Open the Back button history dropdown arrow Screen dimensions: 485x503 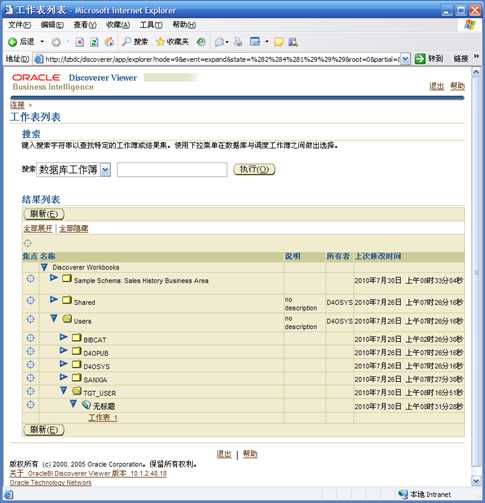click(42, 42)
